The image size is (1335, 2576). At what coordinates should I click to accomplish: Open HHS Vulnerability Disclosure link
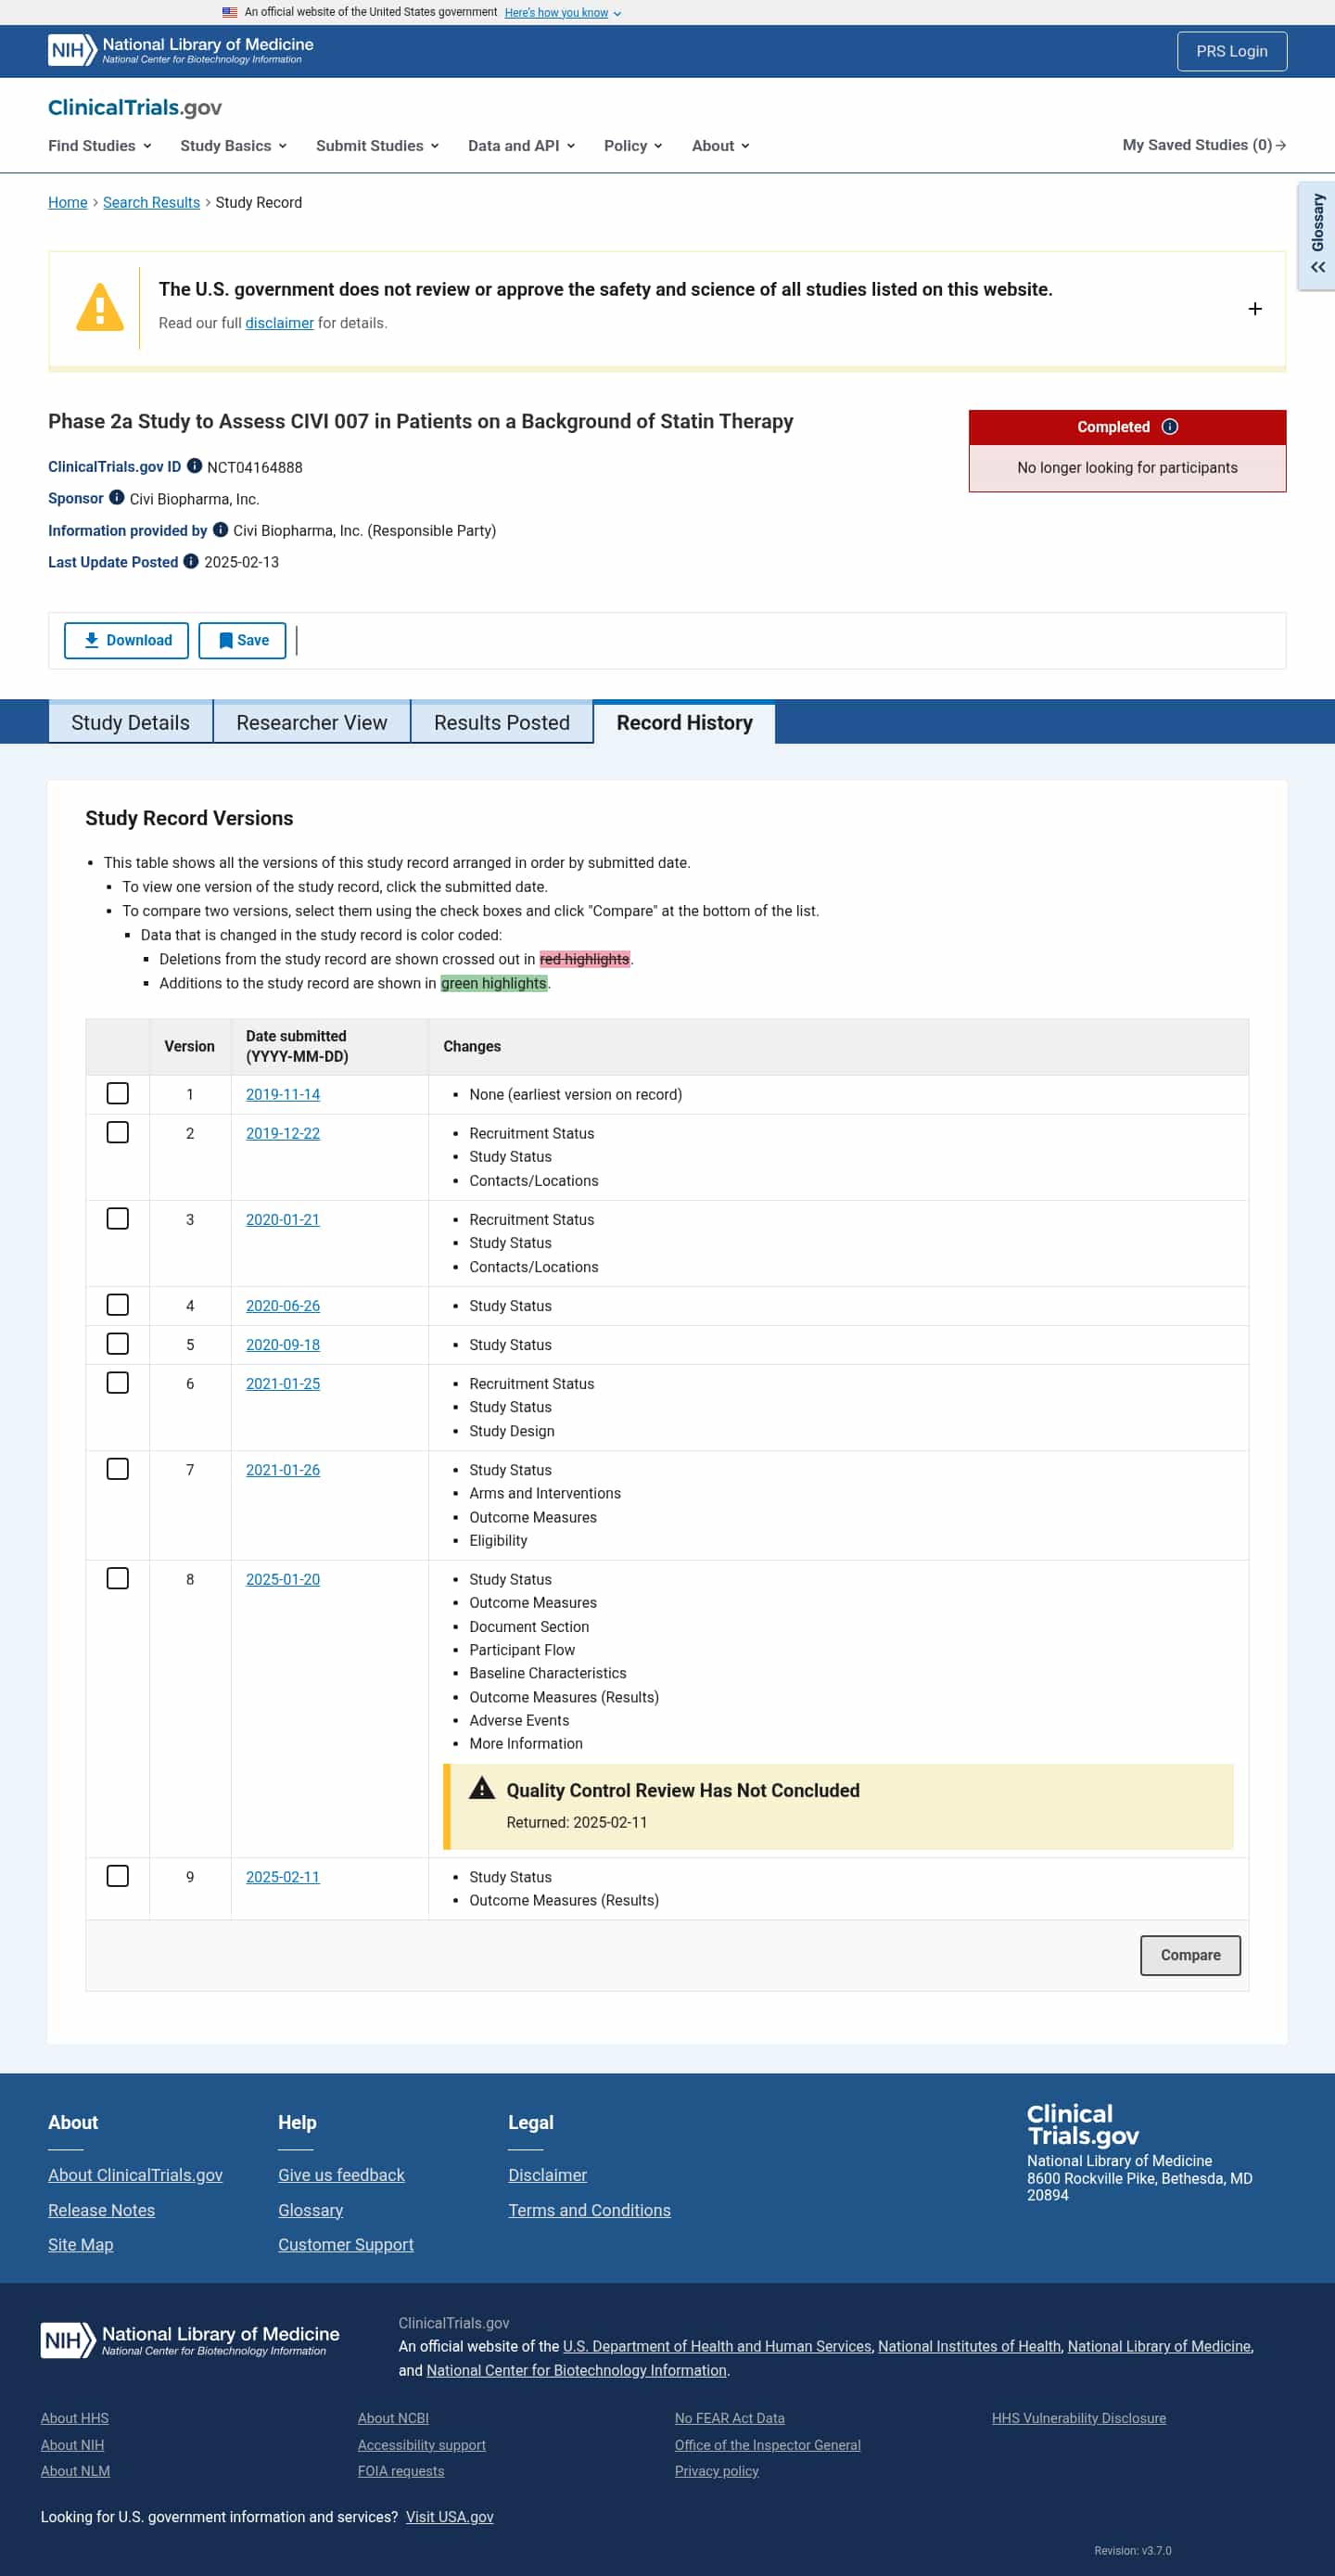(1078, 2417)
